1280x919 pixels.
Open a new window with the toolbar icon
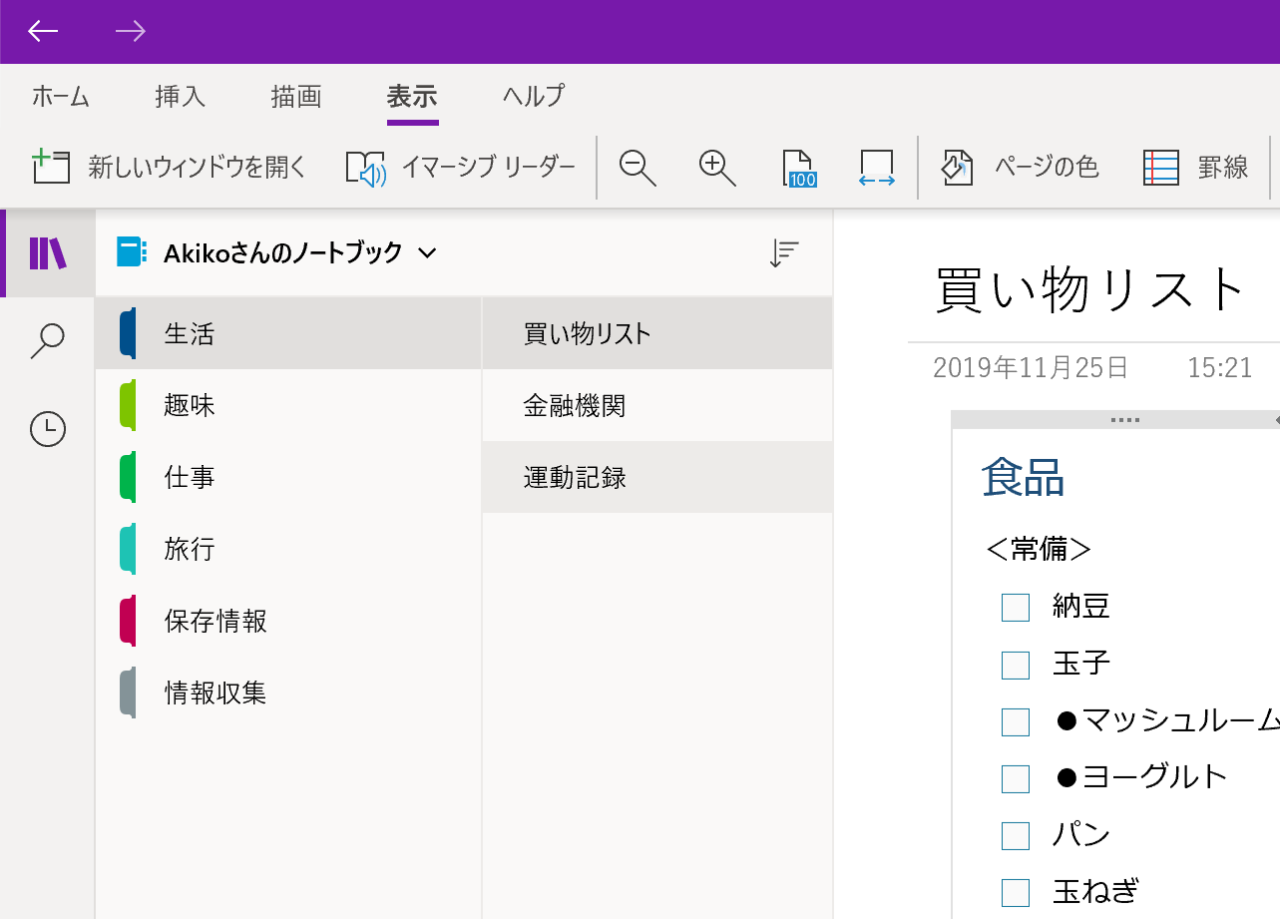click(x=52, y=167)
